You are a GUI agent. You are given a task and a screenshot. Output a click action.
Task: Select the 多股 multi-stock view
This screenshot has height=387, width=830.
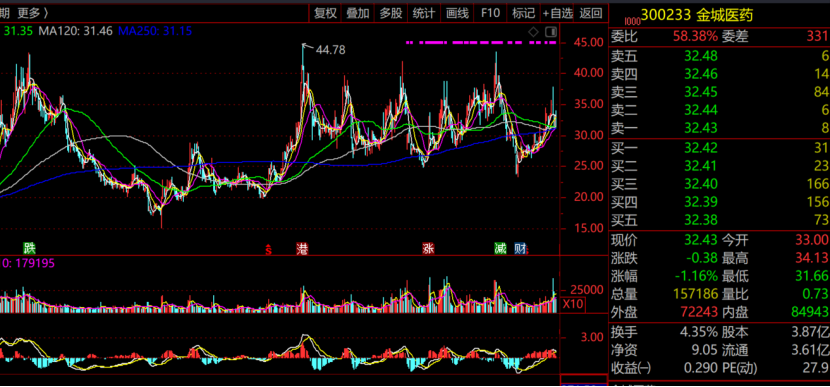(391, 13)
